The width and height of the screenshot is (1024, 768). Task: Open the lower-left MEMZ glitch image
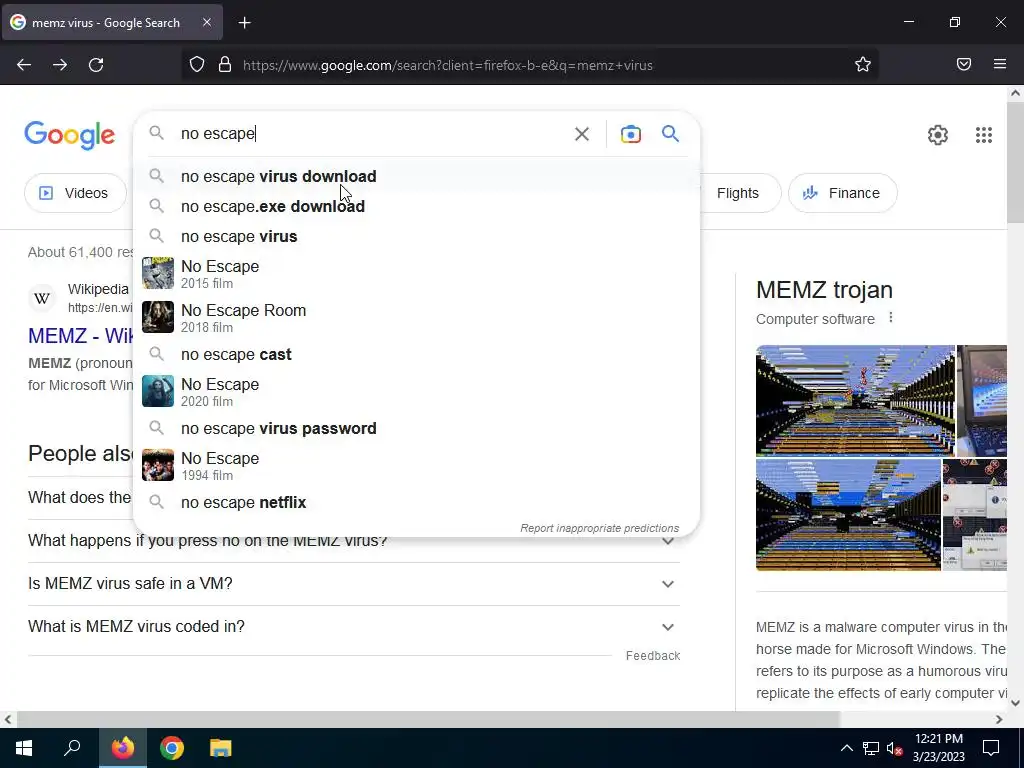point(848,515)
